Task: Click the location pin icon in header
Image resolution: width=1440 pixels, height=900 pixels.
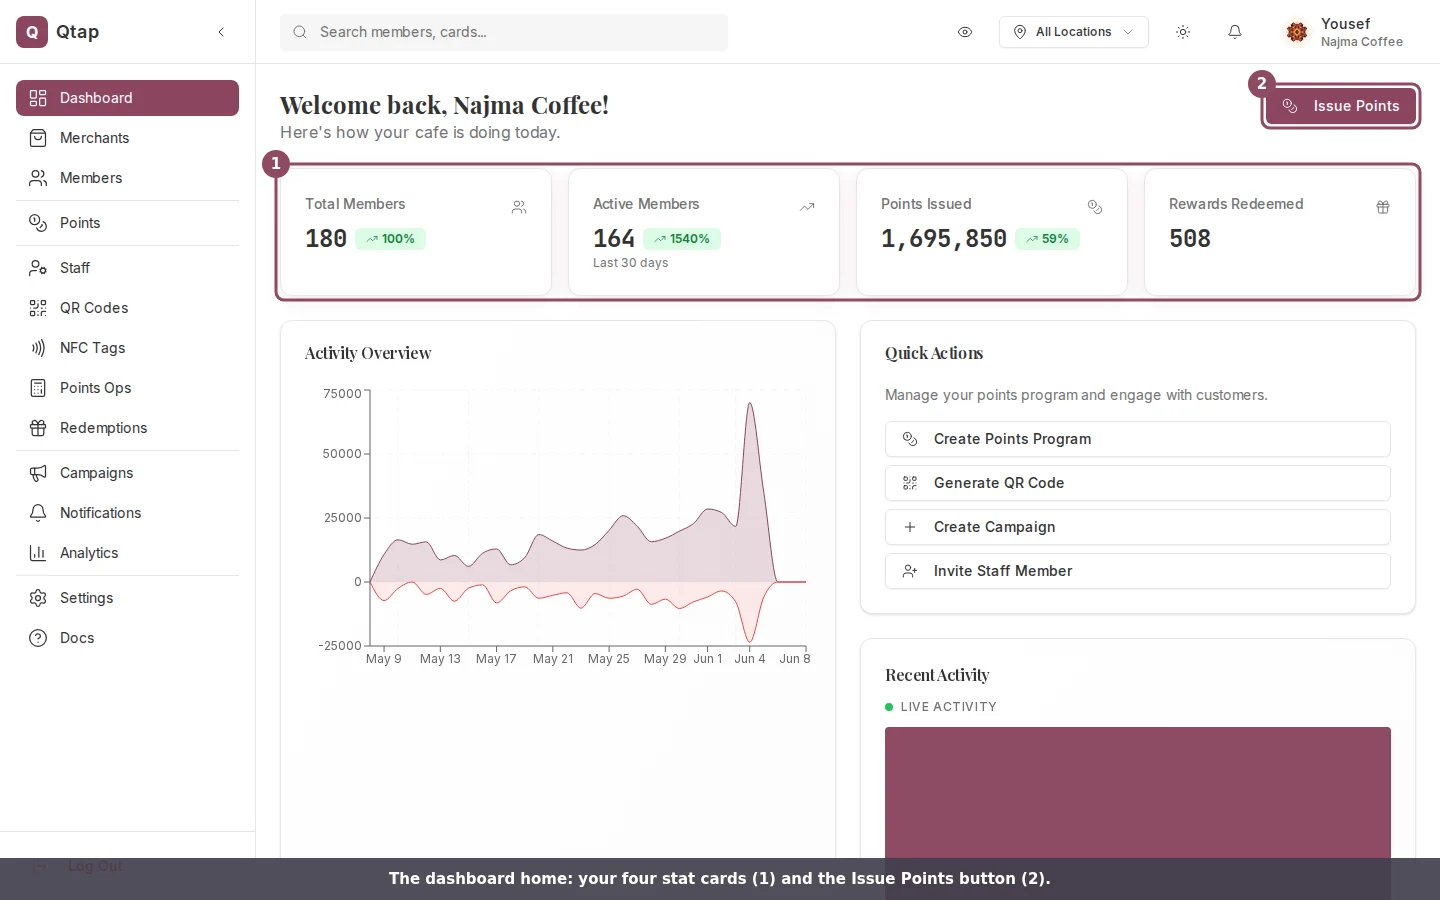Action: click(x=1020, y=32)
